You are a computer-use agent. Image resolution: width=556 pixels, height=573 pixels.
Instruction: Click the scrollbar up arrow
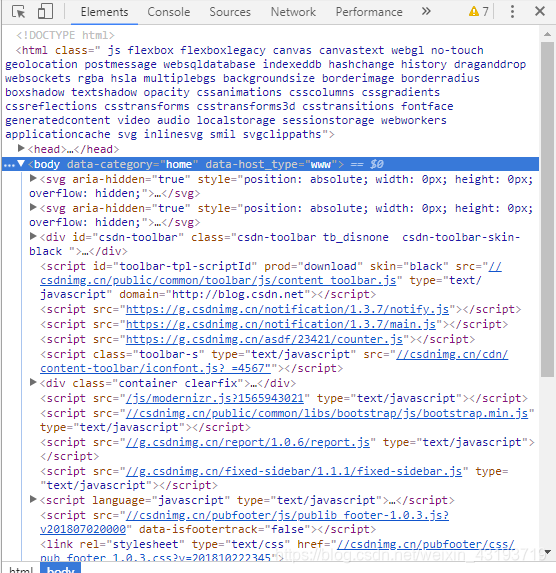[x=547, y=34]
